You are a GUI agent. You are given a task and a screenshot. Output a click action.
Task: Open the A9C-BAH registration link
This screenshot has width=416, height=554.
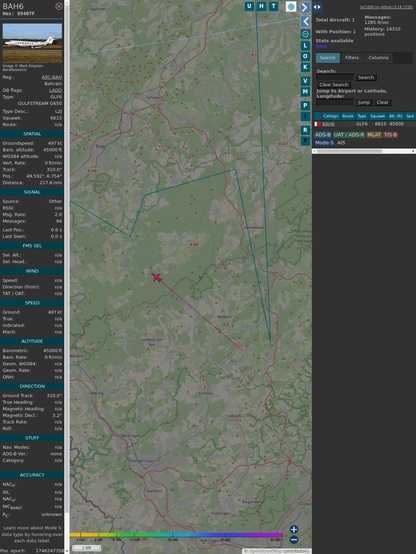[x=52, y=77]
